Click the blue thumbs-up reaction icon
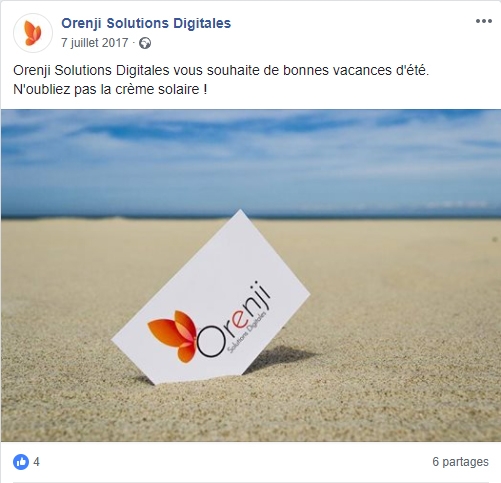The height and width of the screenshot is (483, 501). coord(21,462)
